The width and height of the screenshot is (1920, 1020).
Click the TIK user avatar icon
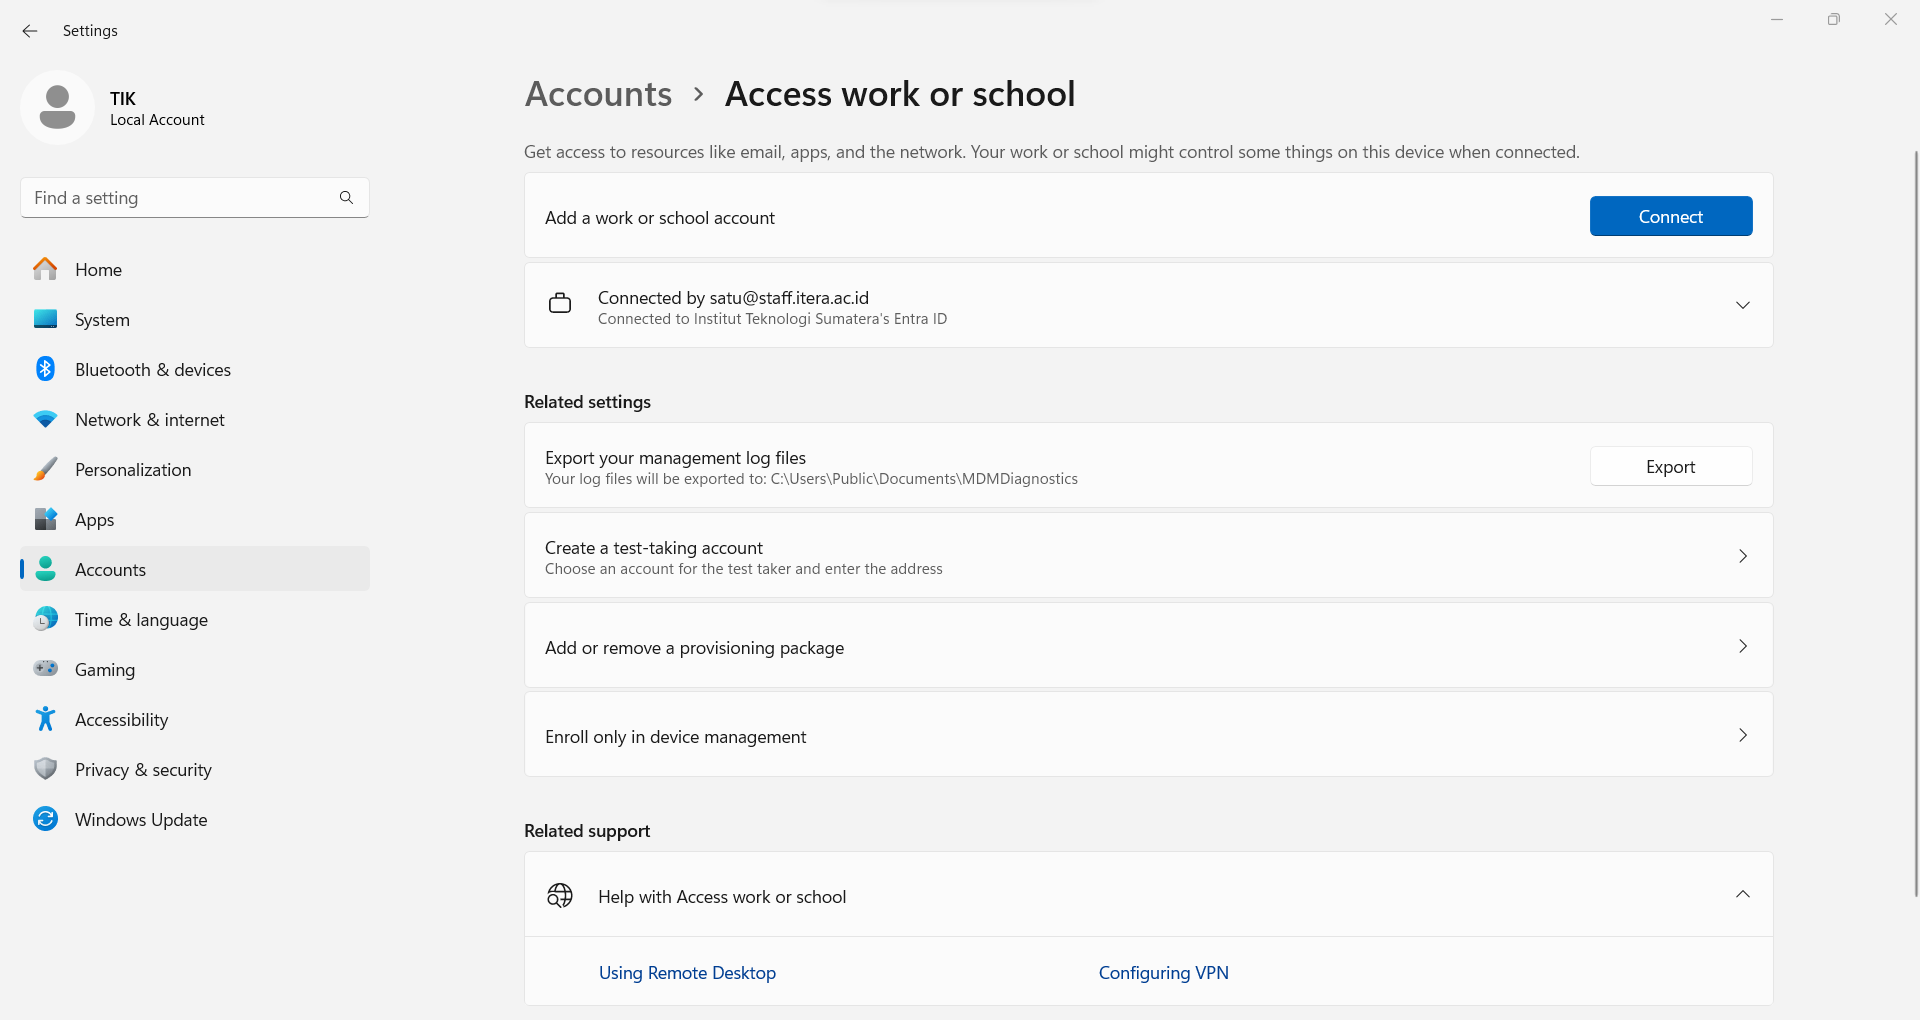(x=57, y=107)
